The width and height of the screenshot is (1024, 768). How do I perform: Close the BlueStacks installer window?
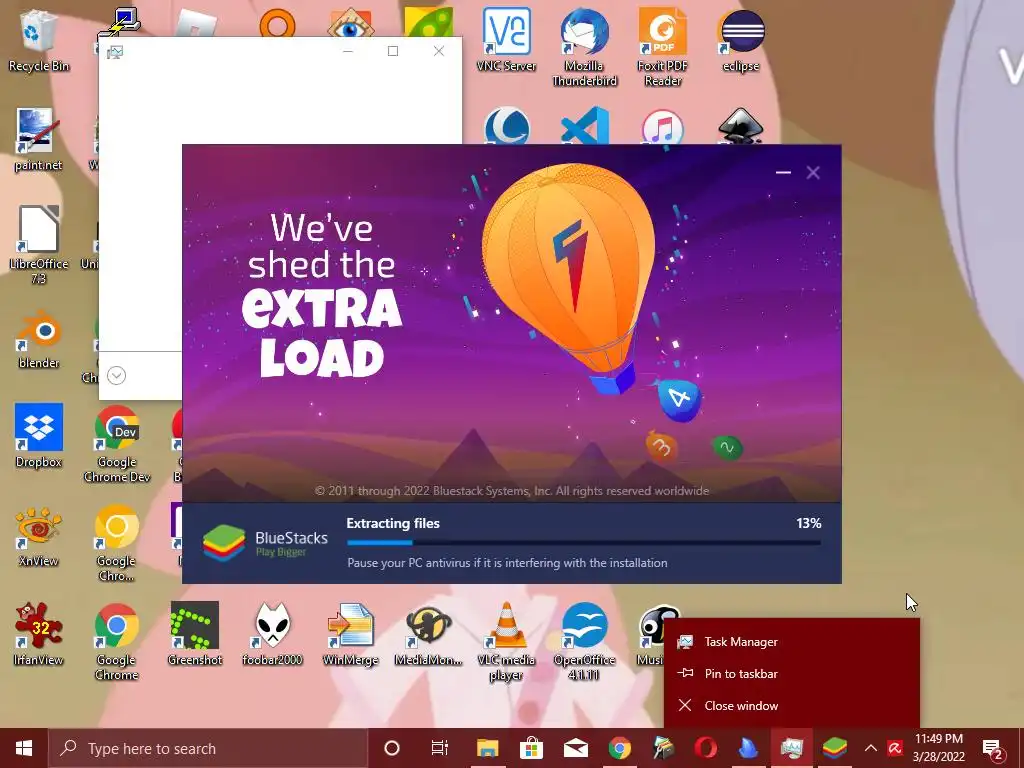[x=813, y=172]
